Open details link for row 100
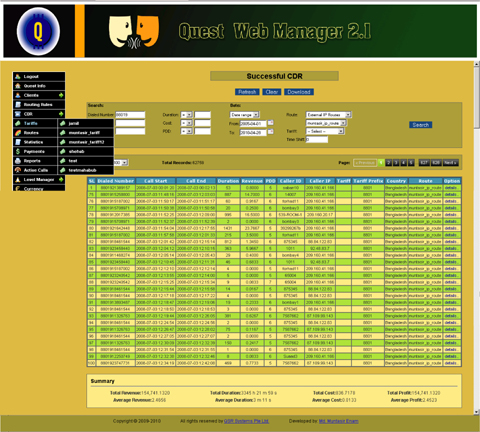The image size is (480, 432). tap(451, 363)
